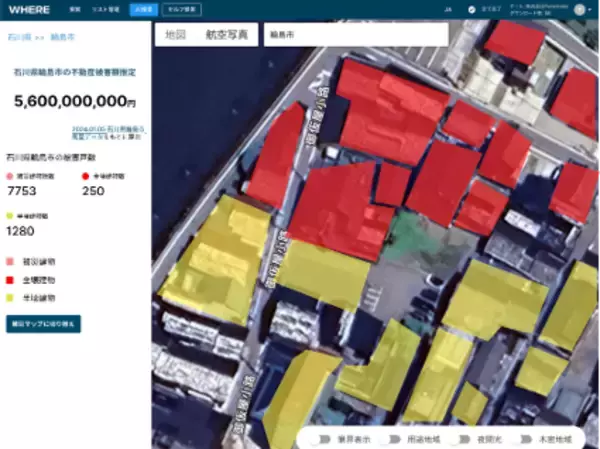Image resolution: width=600 pixels, height=449 pixels.
Task: Click the 石川県輪島市の被害戸数 heading
Action: tap(51, 157)
